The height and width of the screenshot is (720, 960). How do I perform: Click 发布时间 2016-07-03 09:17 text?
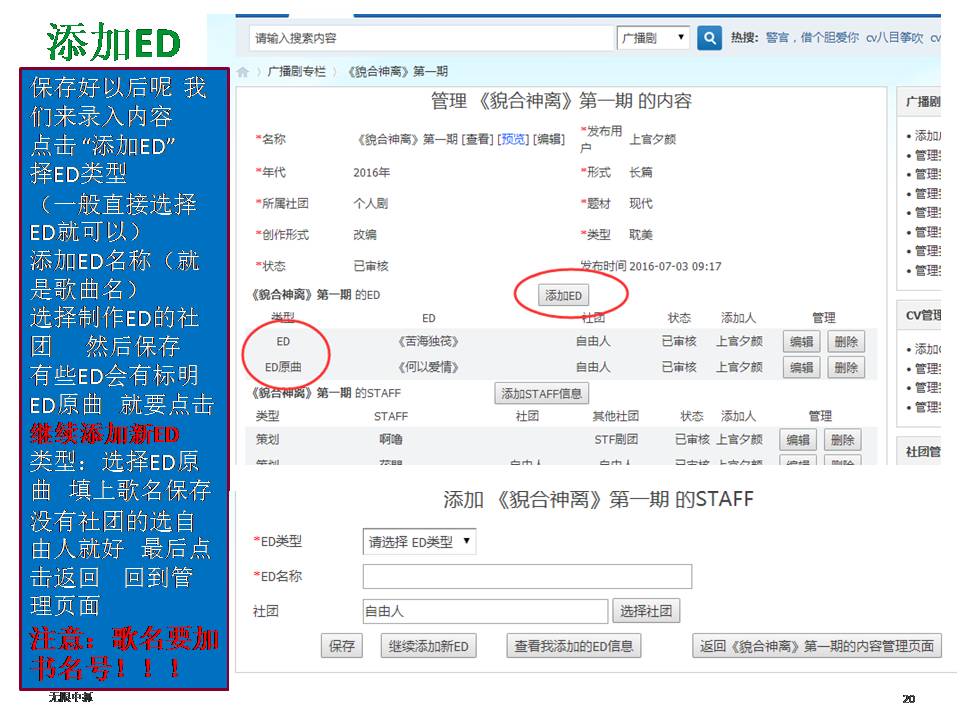point(651,266)
